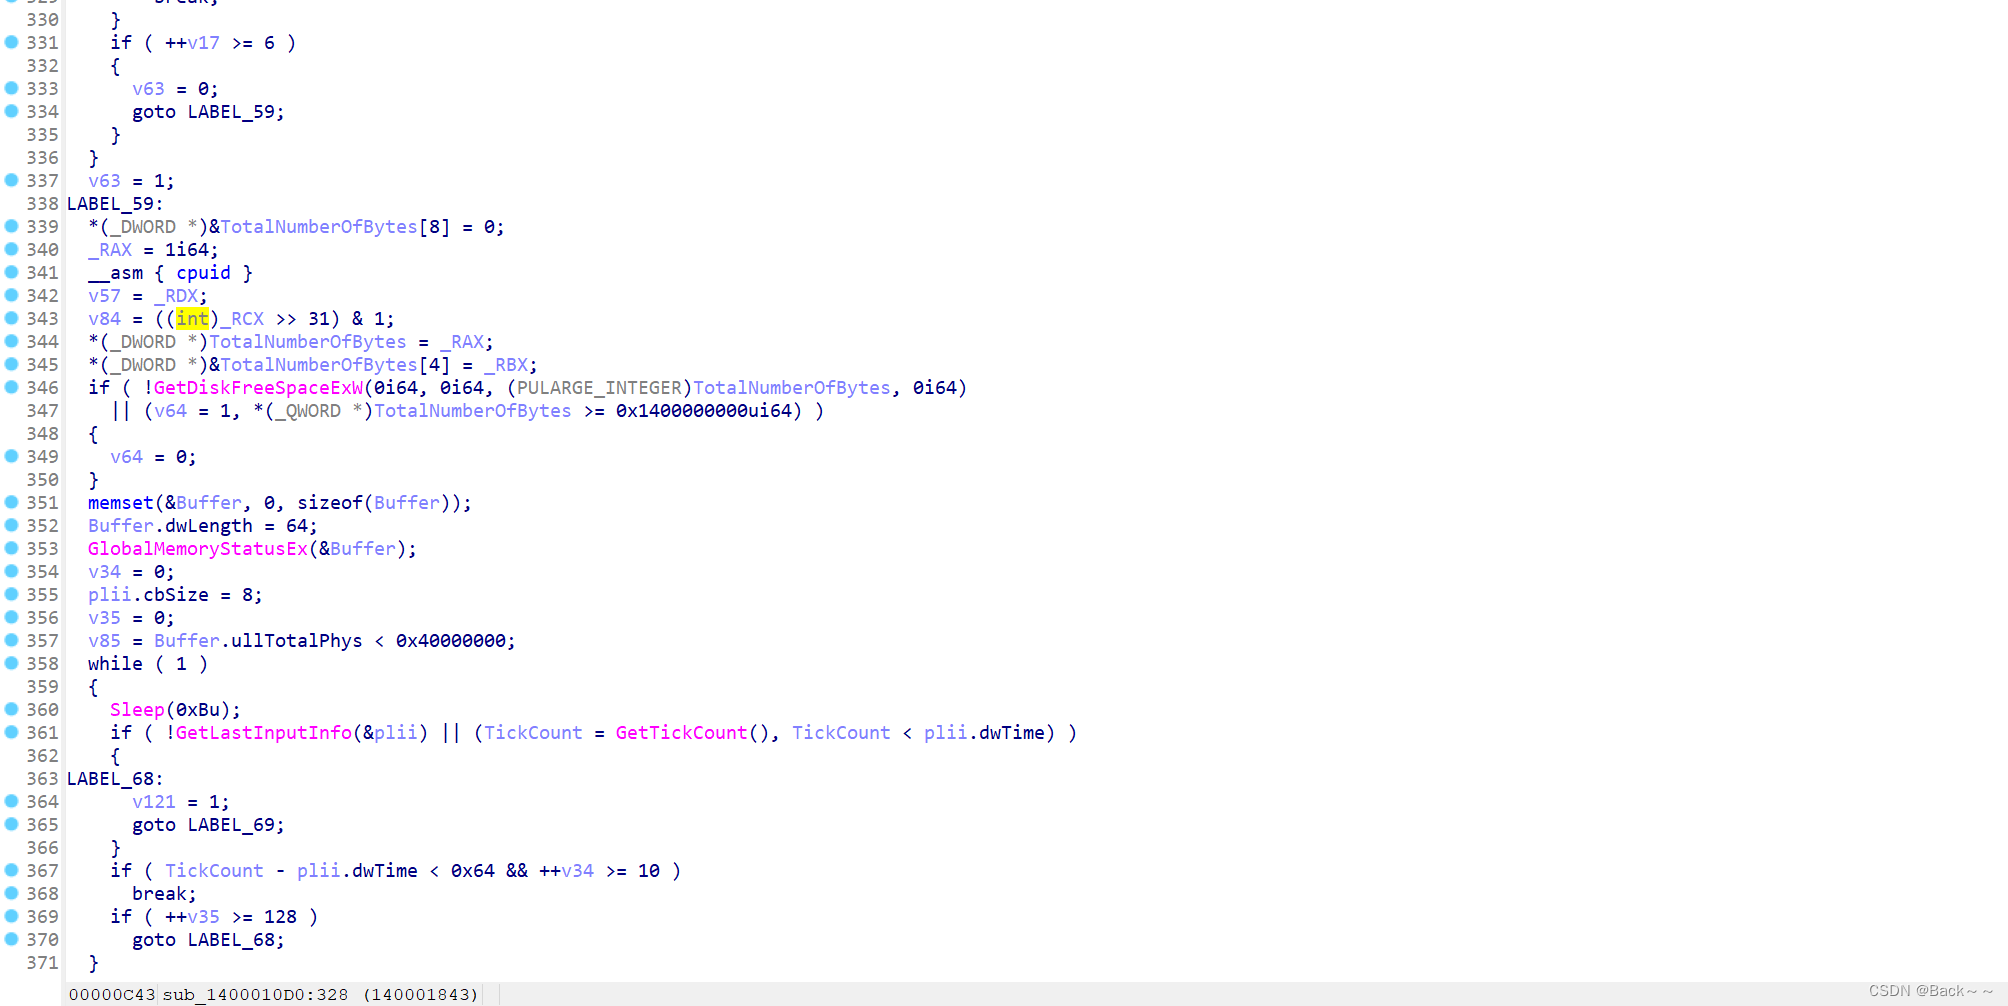Screen dimensions: 2008x1006
Task: Click the 0xBu argument of Sleep
Action: pos(198,710)
